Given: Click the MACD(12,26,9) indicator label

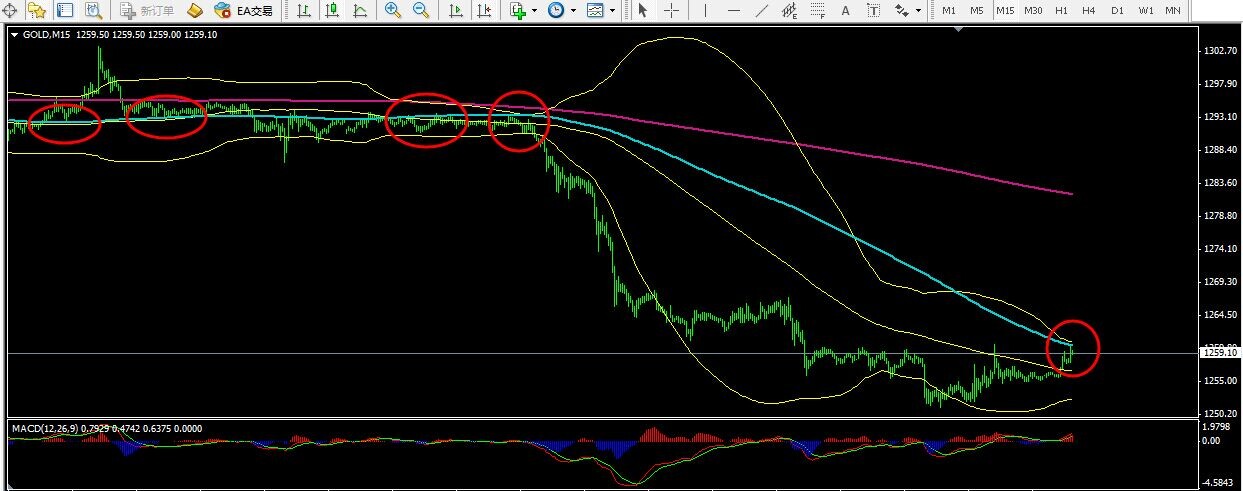Looking at the screenshot, I should (x=46, y=429).
